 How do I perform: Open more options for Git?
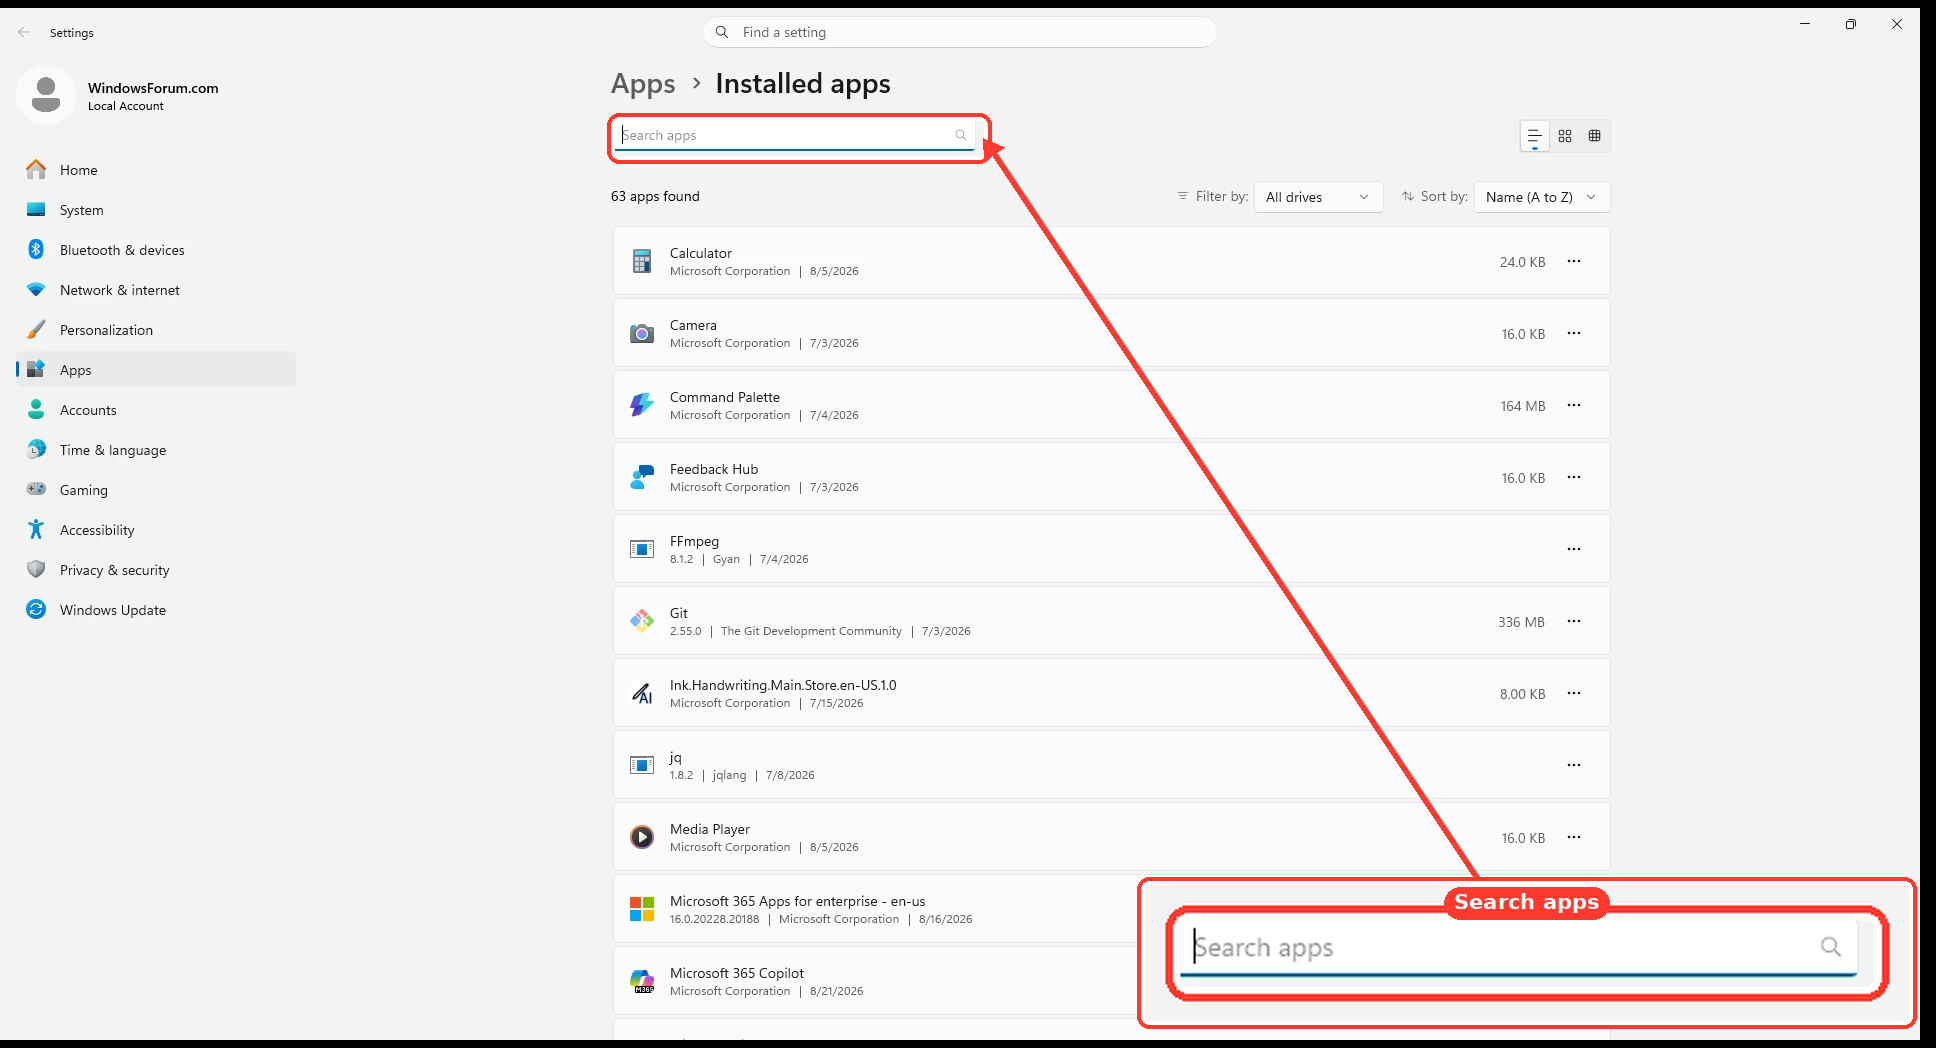tap(1574, 622)
